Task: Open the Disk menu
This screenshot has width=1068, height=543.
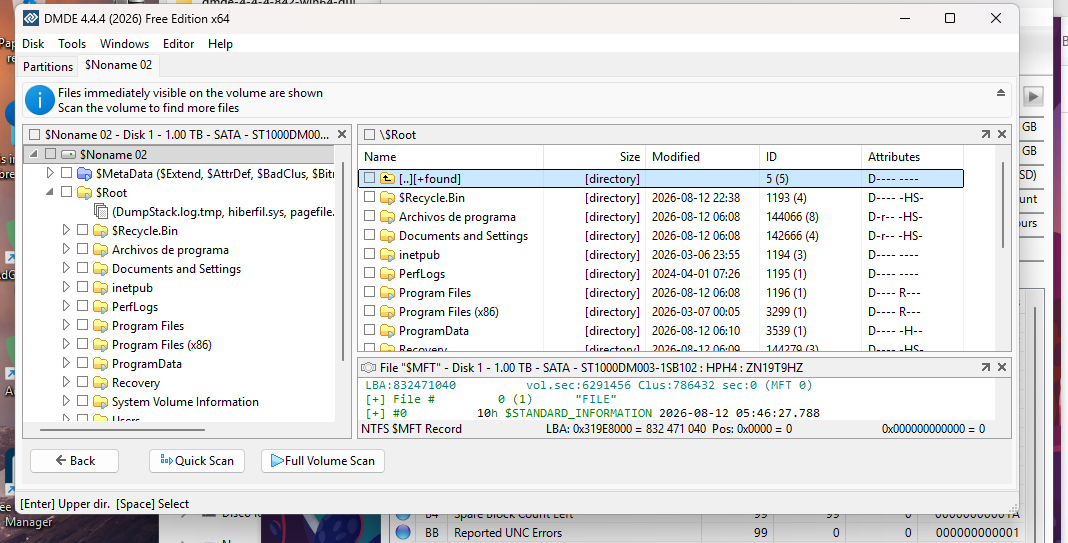Action: 33,44
